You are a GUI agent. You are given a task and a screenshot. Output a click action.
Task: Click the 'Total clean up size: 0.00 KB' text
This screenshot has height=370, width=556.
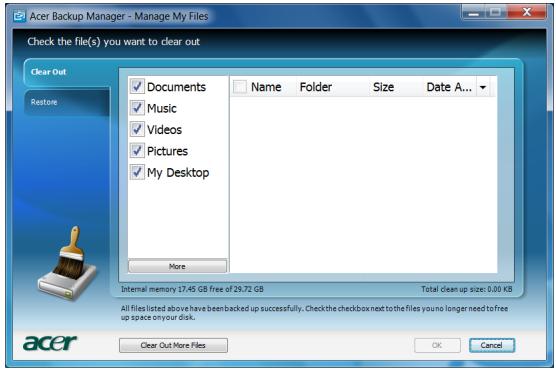click(467, 289)
